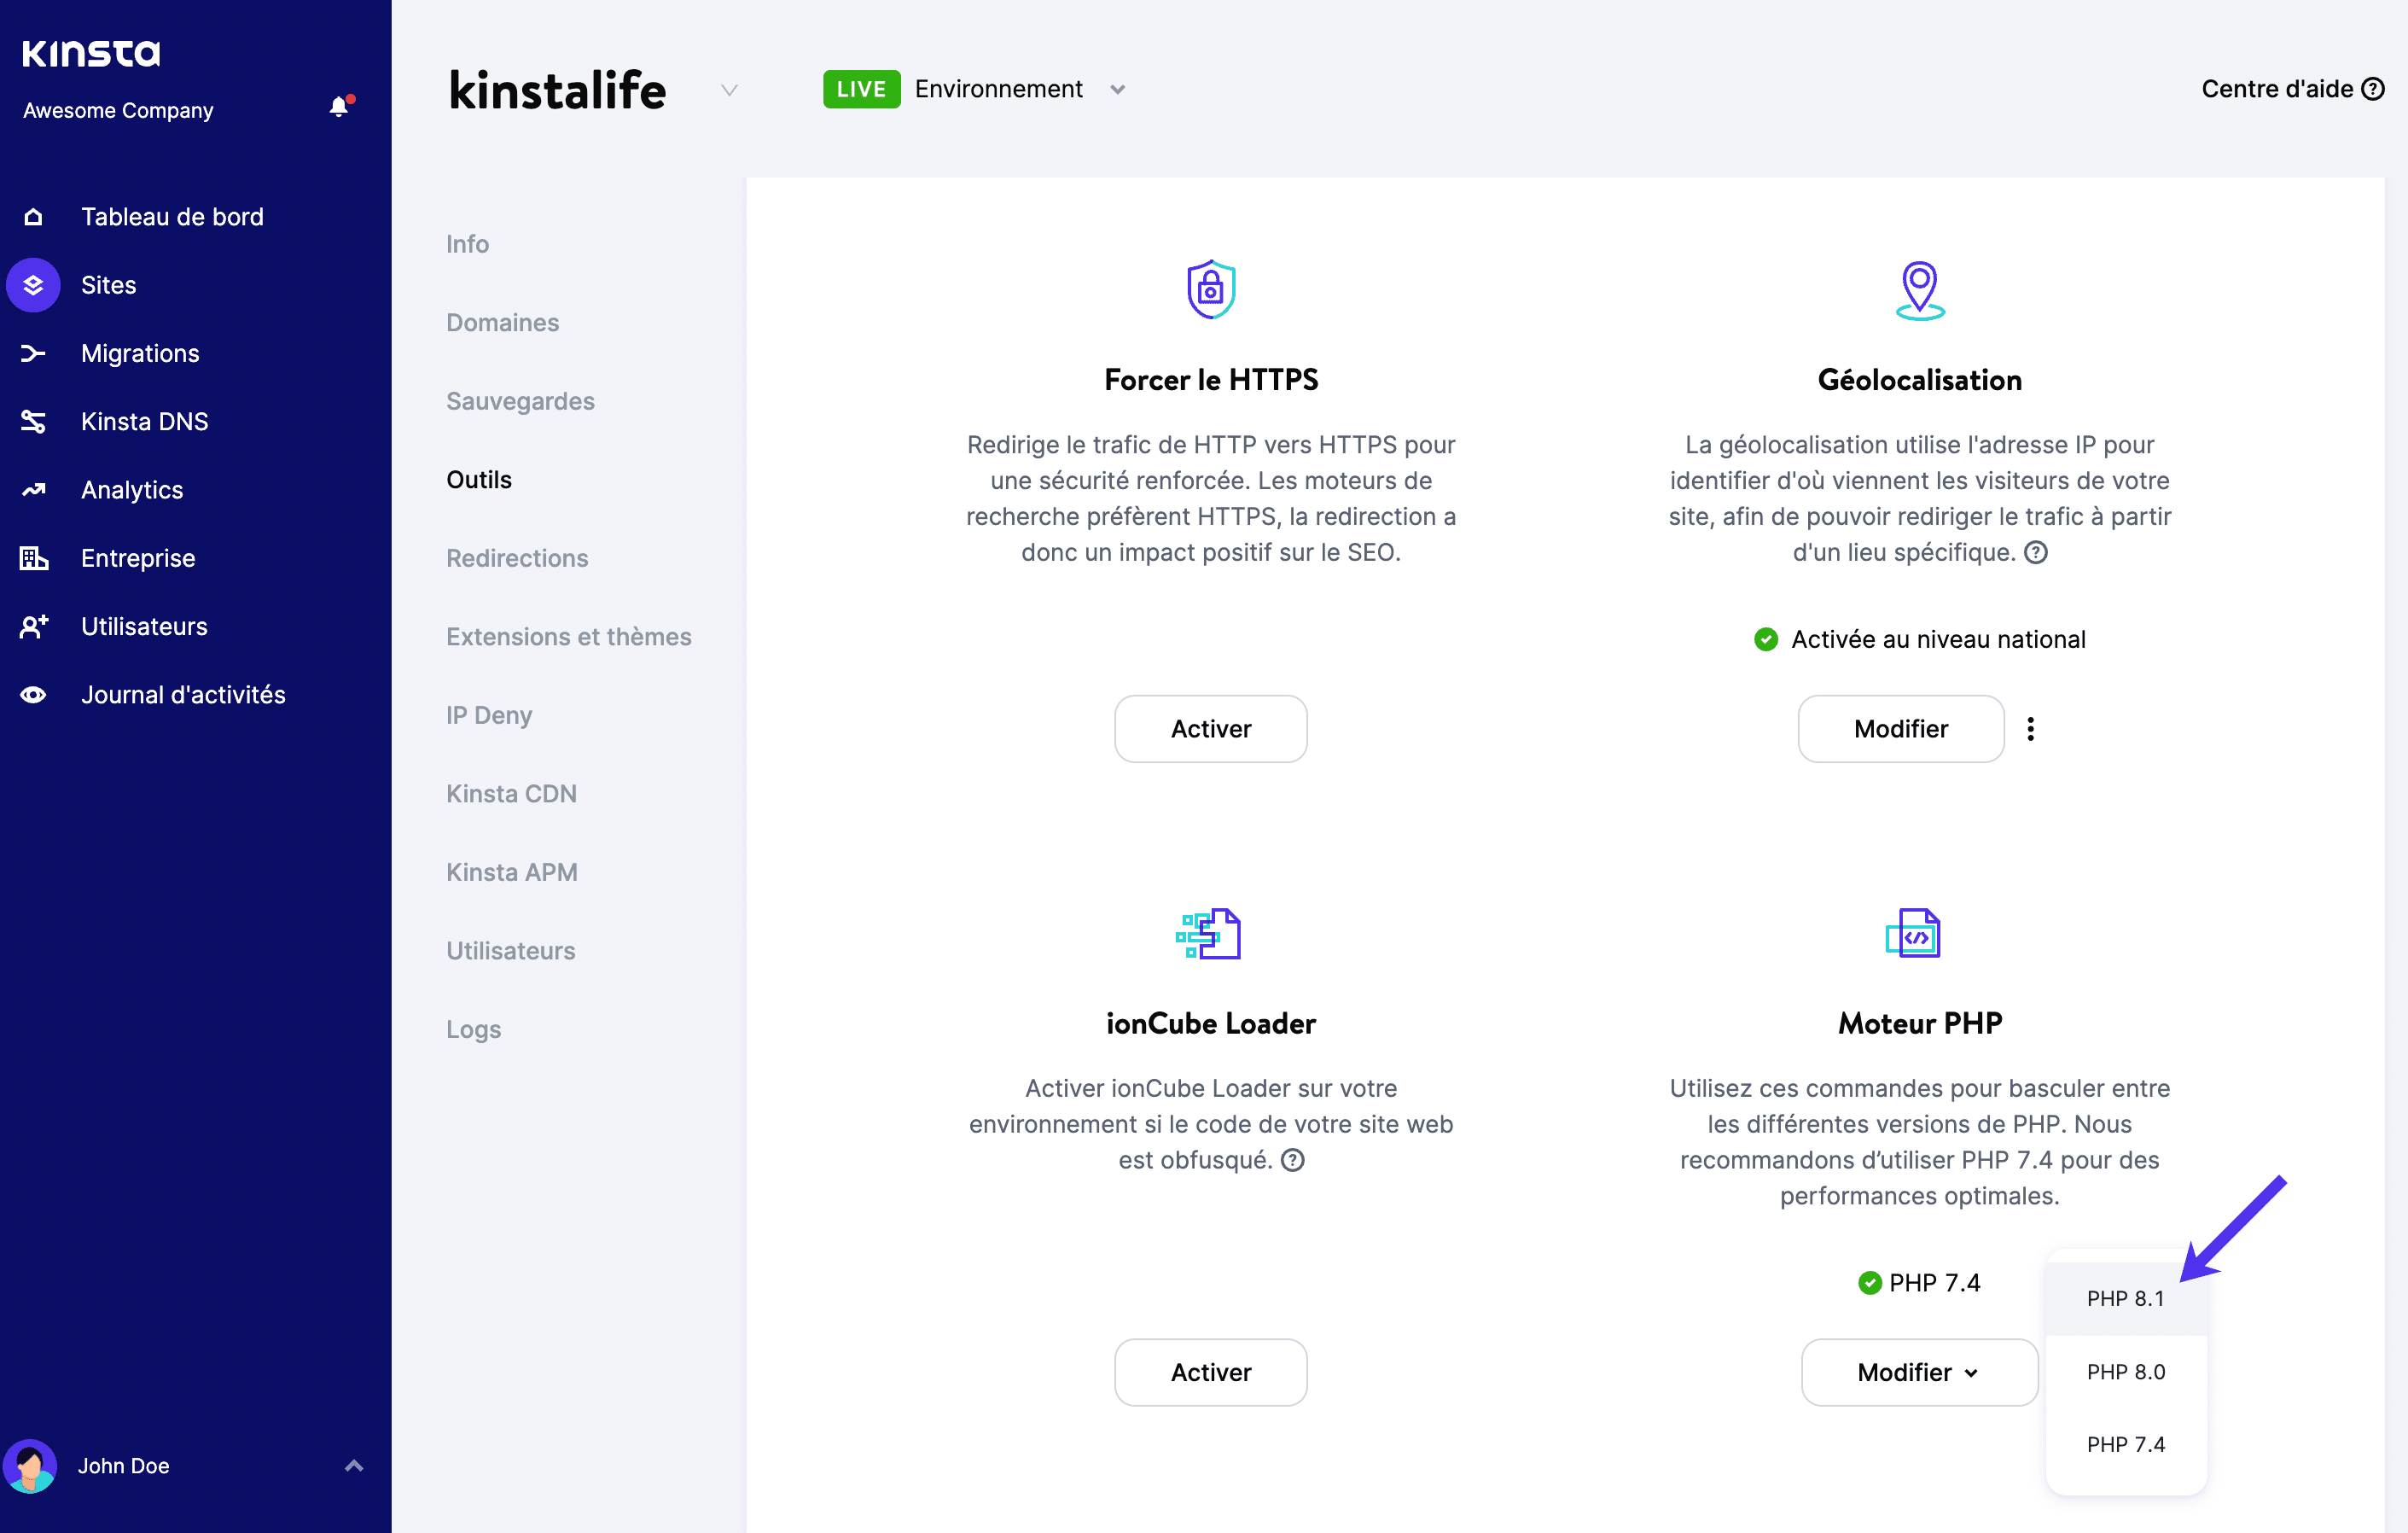Open the Outils menu item

point(480,478)
